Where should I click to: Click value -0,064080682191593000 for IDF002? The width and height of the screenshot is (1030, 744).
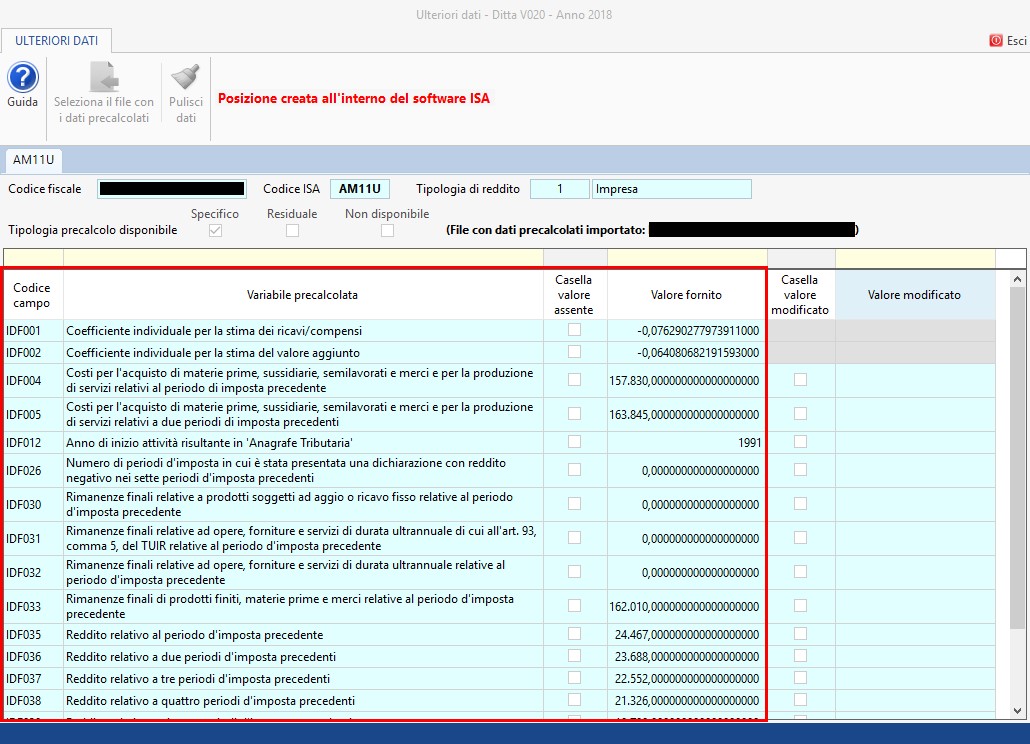[x=698, y=353]
